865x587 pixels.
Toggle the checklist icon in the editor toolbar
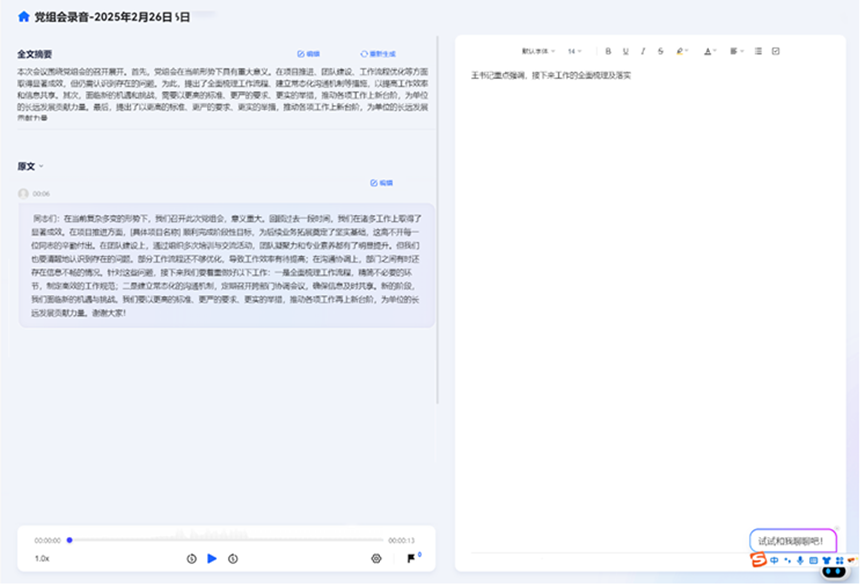click(775, 52)
